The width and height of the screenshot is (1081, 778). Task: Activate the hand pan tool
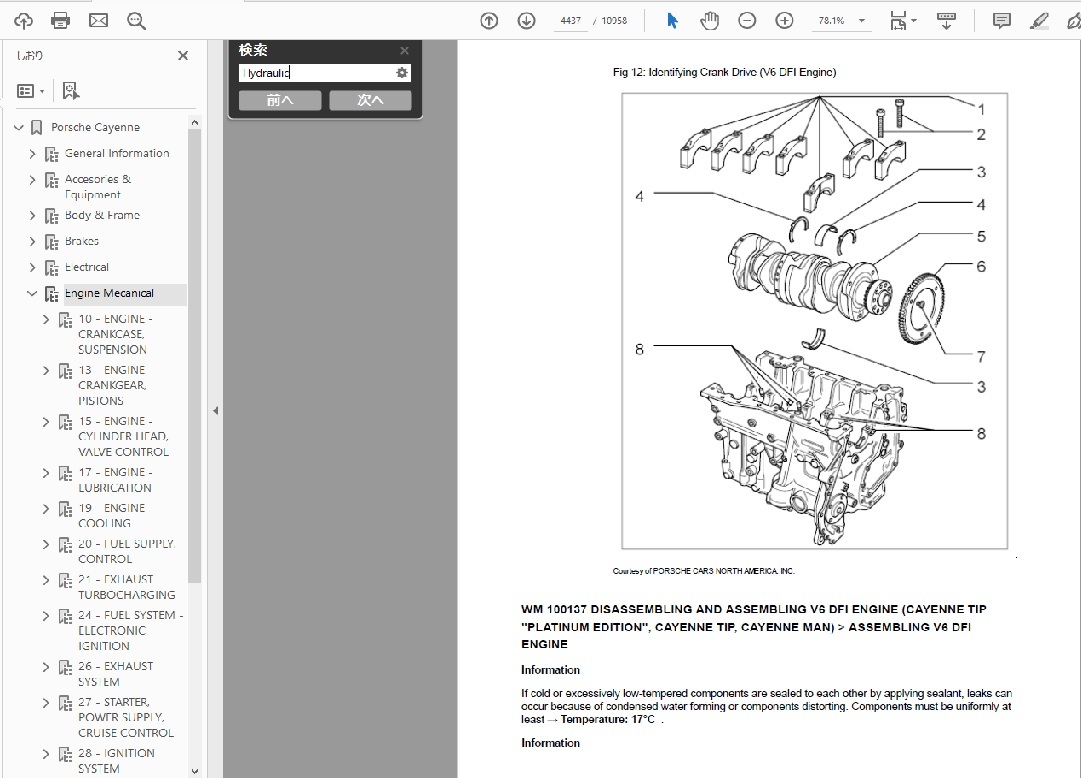click(x=709, y=20)
